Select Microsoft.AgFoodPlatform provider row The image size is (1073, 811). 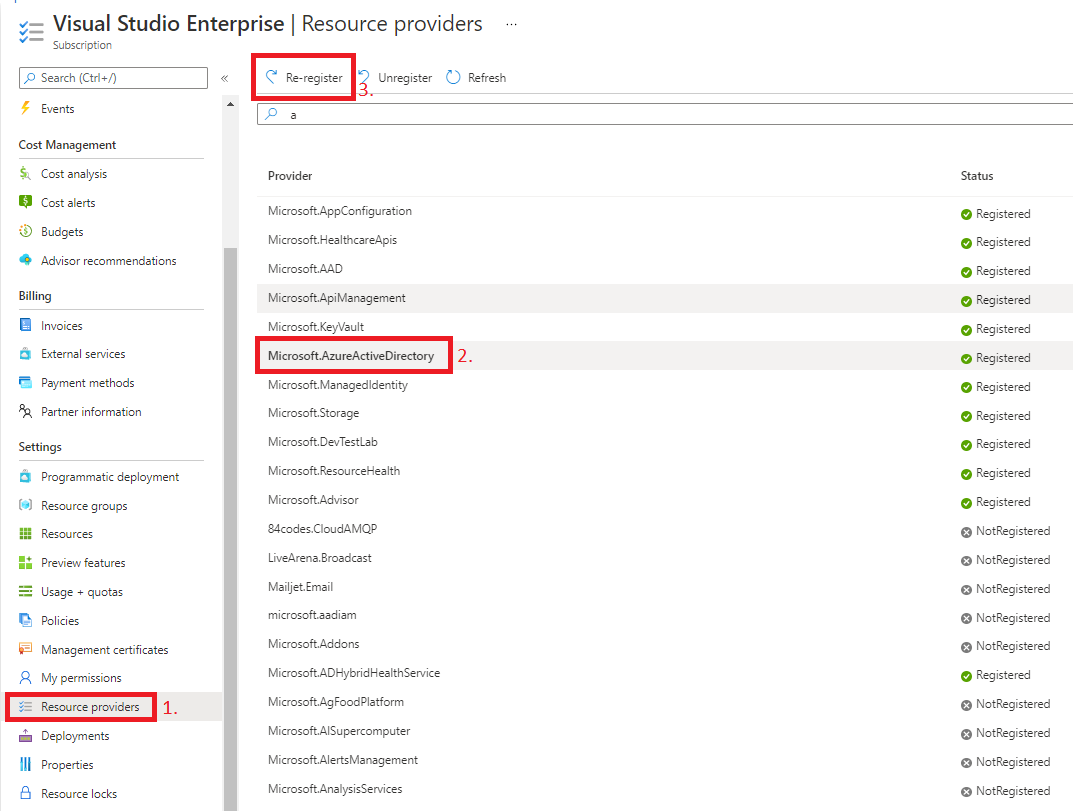coord(665,702)
